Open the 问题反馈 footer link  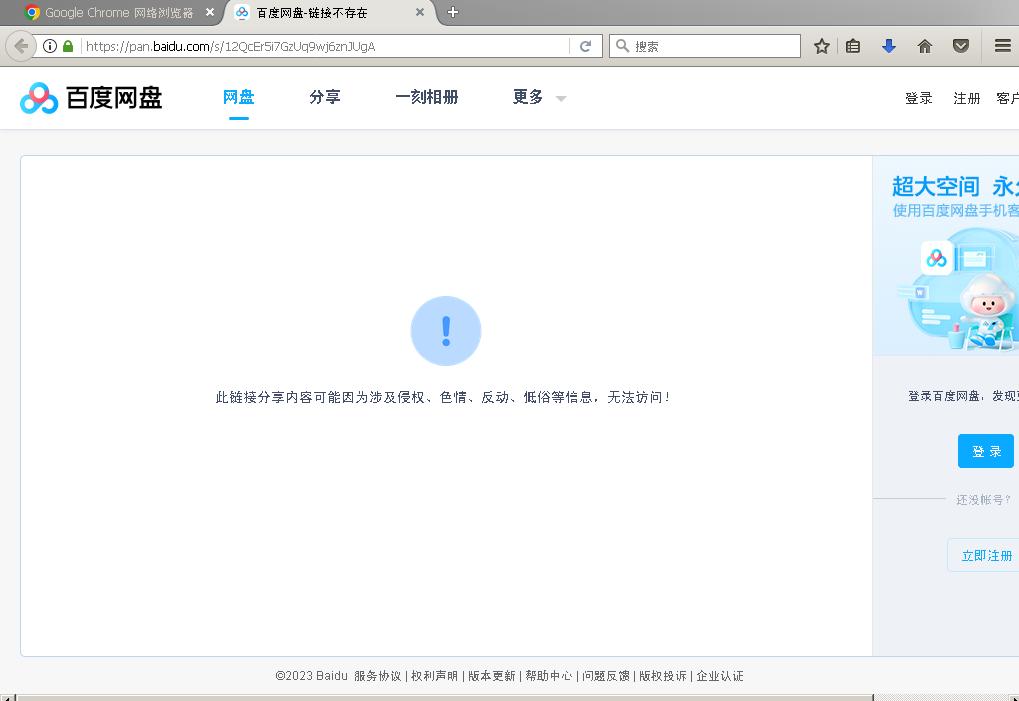(606, 676)
